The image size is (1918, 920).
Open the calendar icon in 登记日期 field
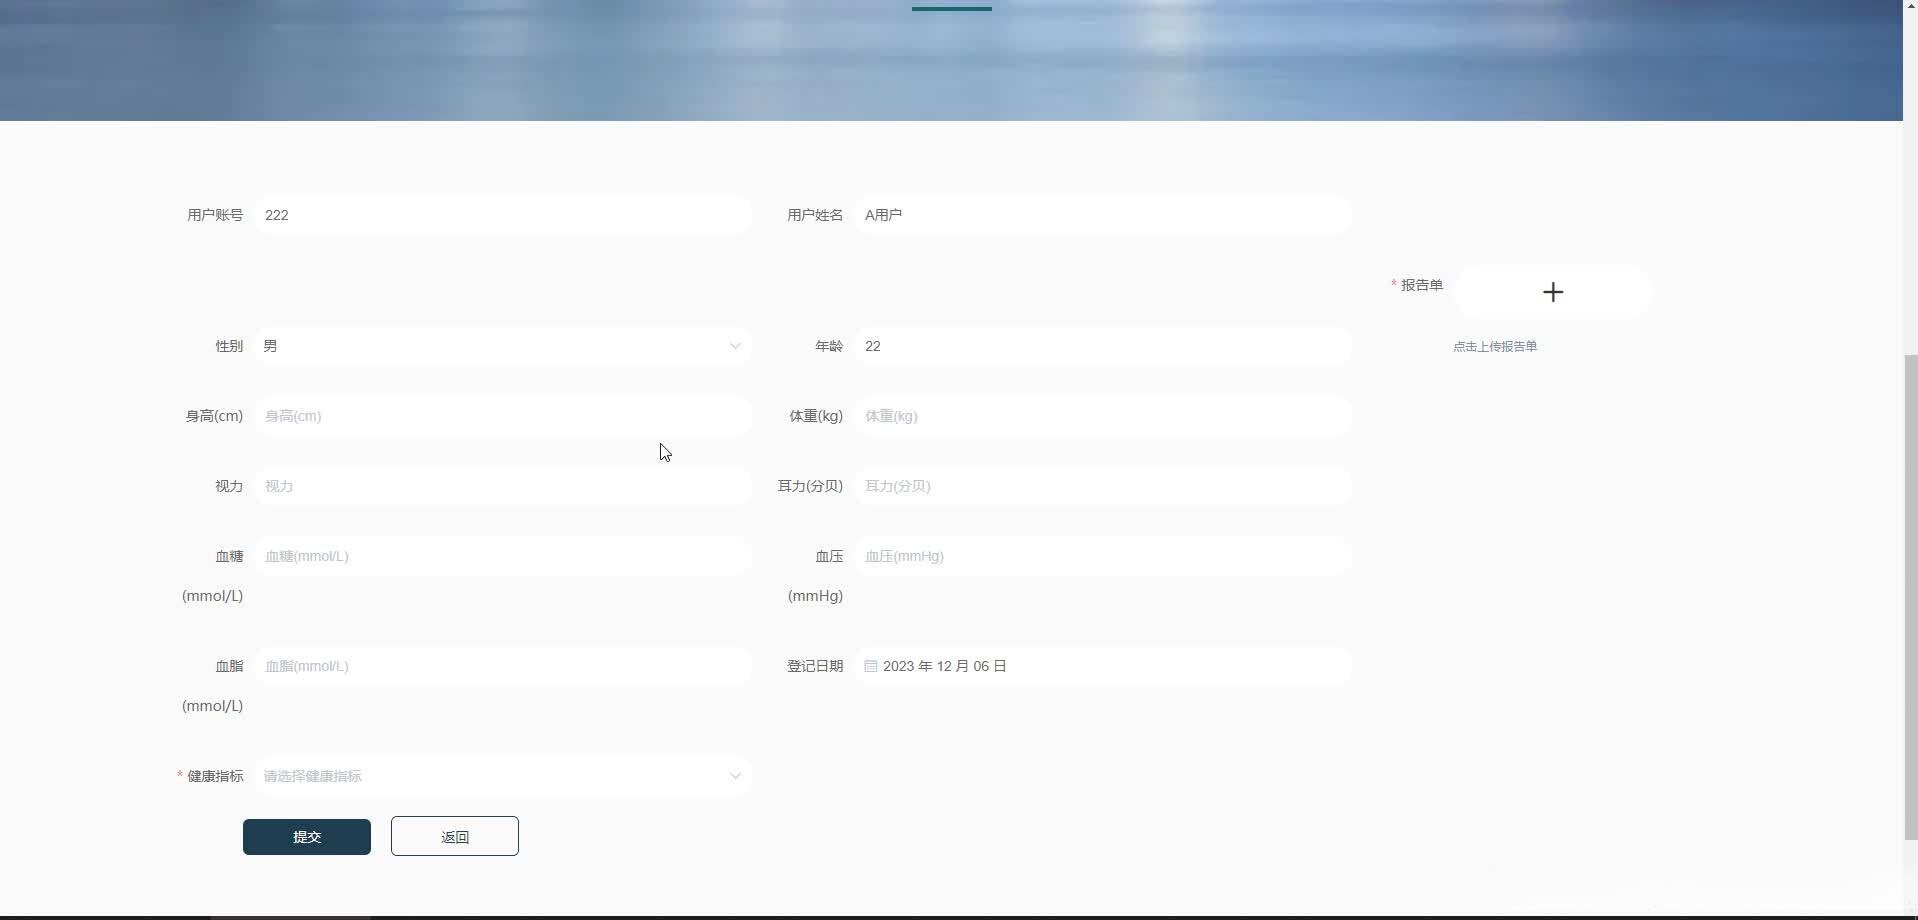tap(869, 665)
